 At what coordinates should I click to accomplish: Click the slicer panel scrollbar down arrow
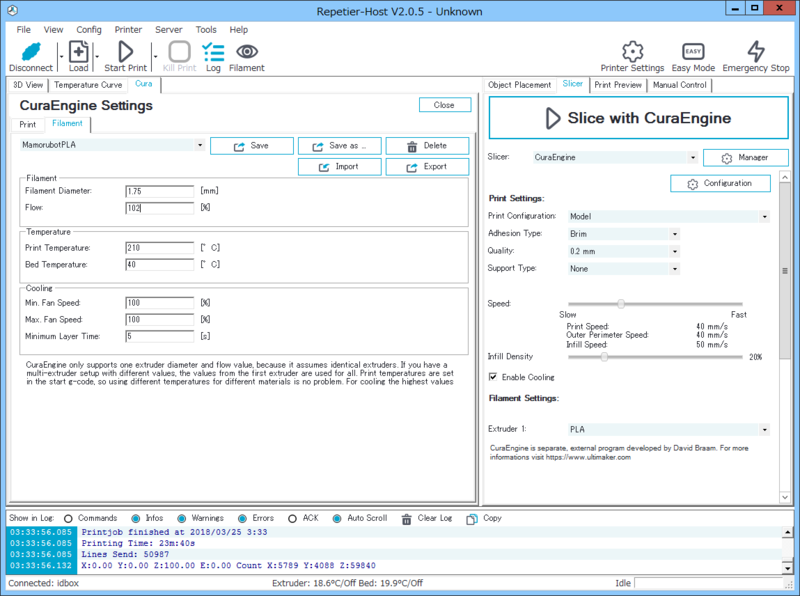coord(785,496)
